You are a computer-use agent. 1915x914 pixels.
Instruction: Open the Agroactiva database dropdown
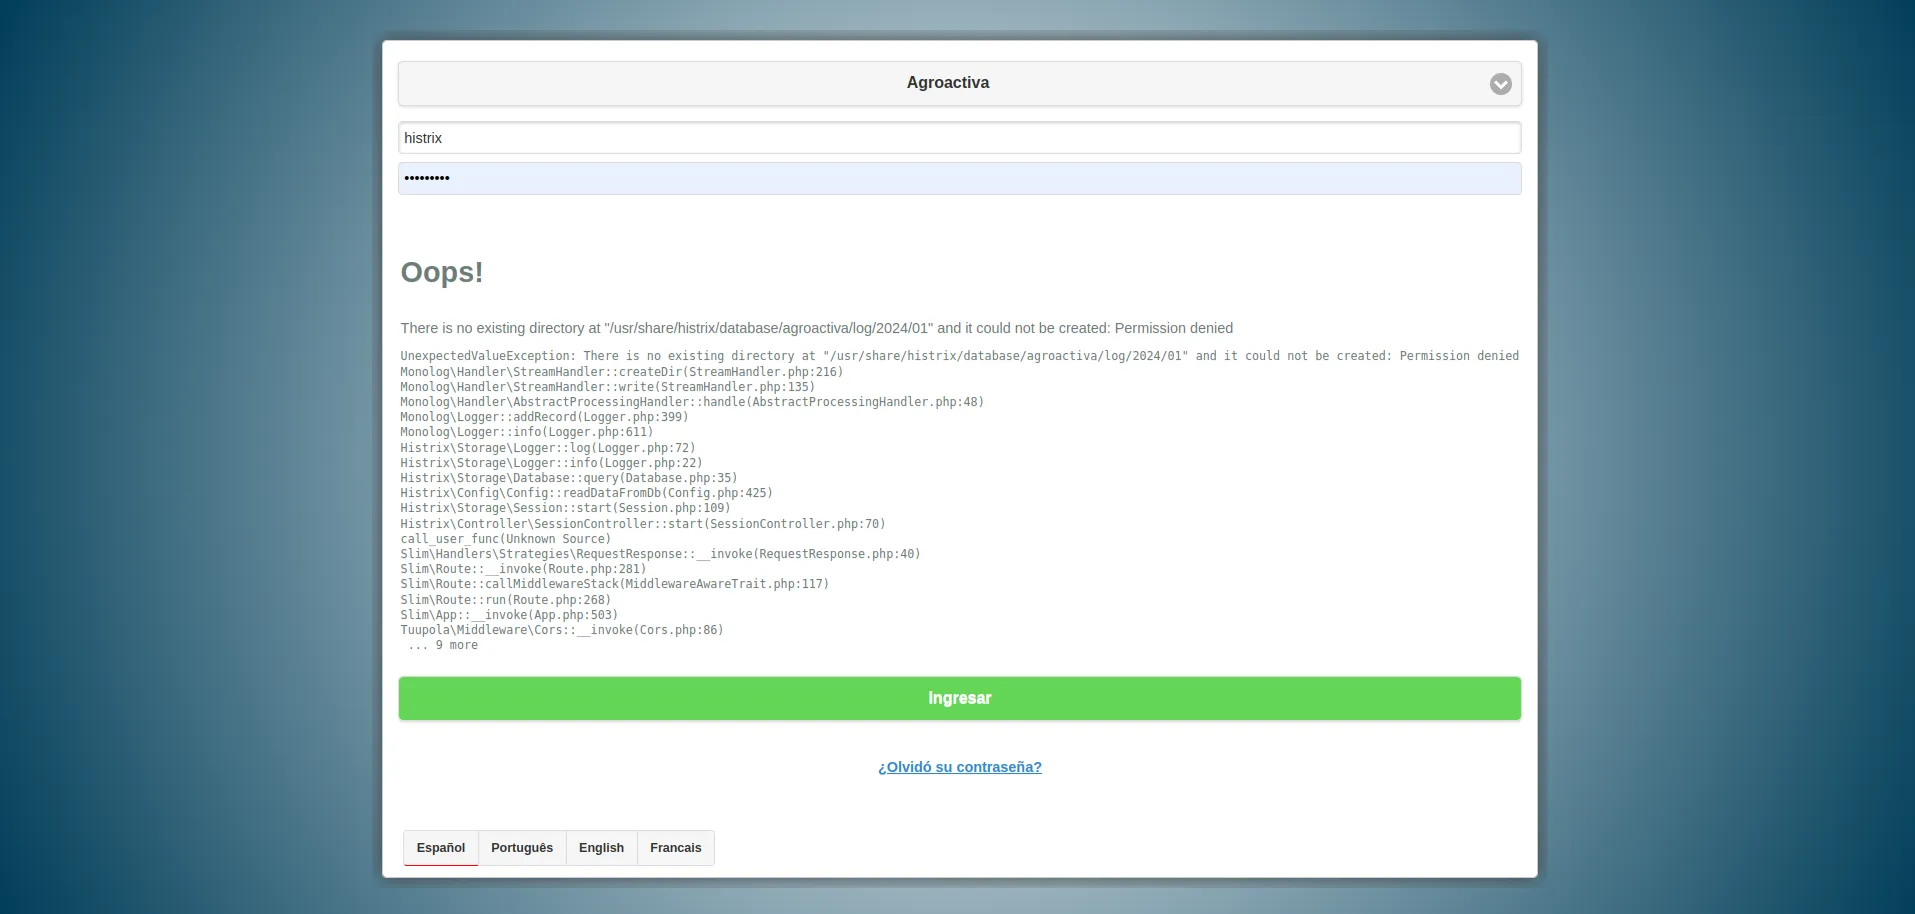pyautogui.click(x=947, y=83)
